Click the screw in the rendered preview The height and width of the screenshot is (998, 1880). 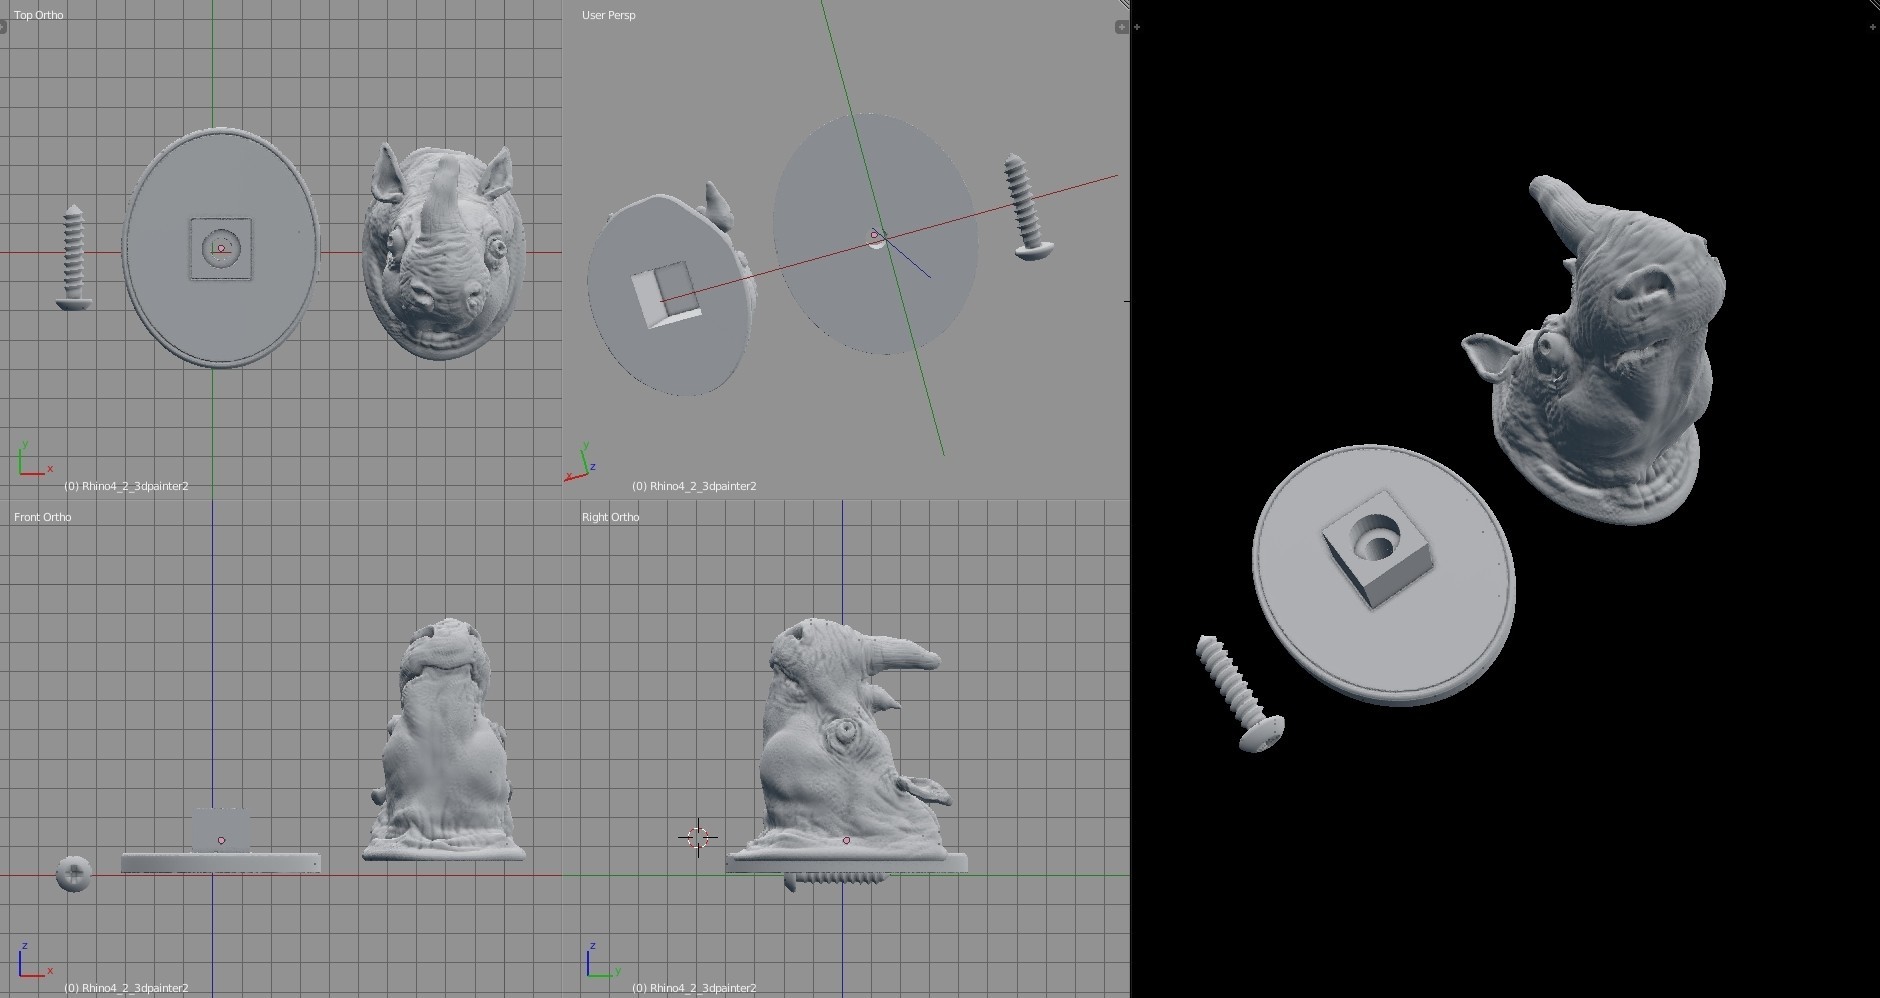click(x=1238, y=690)
